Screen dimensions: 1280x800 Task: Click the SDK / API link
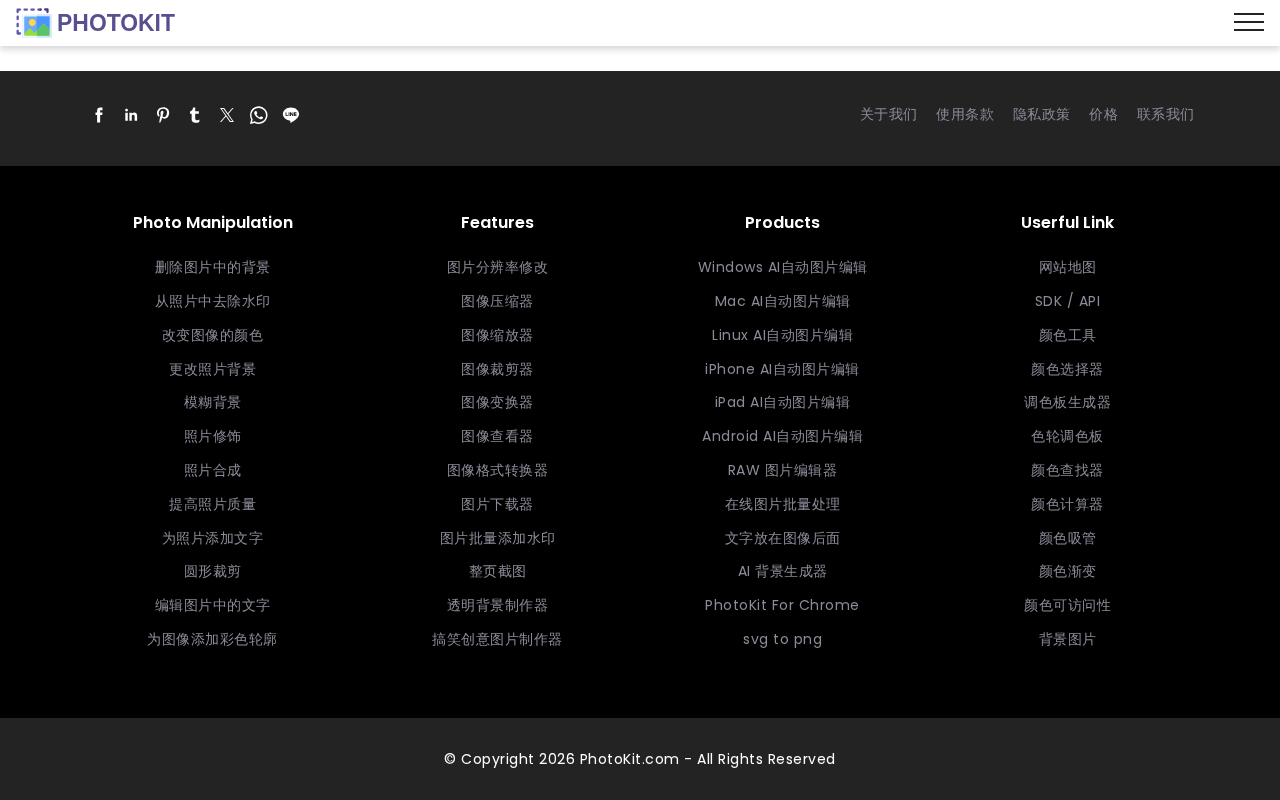tap(1067, 302)
